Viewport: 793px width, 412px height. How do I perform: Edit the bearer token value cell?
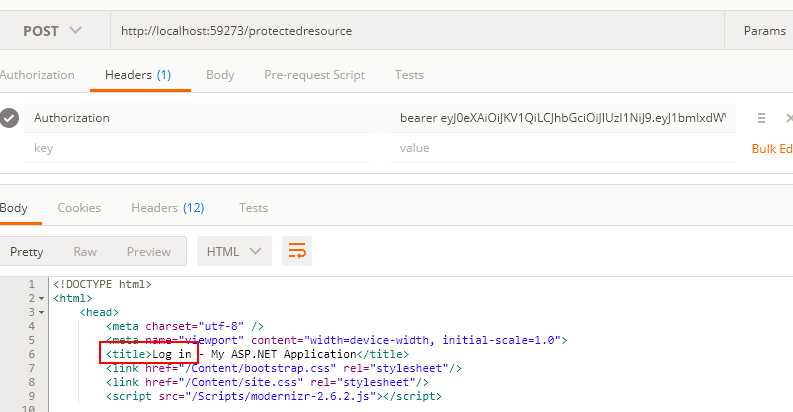(x=563, y=118)
